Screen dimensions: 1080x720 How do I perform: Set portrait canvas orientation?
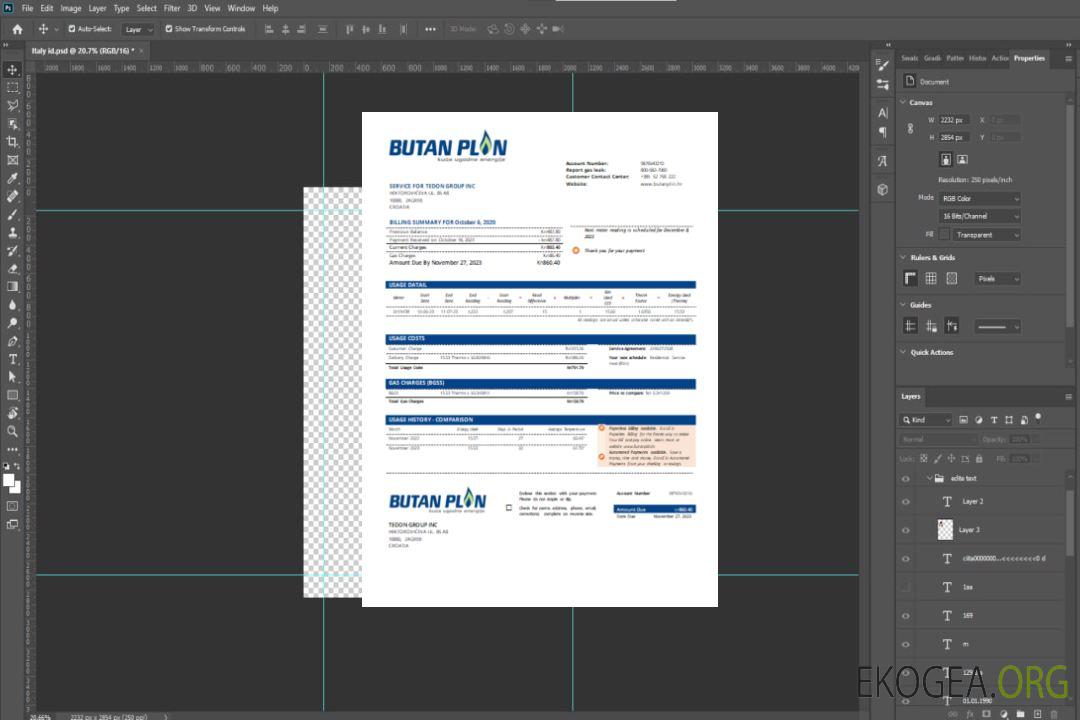[946, 160]
